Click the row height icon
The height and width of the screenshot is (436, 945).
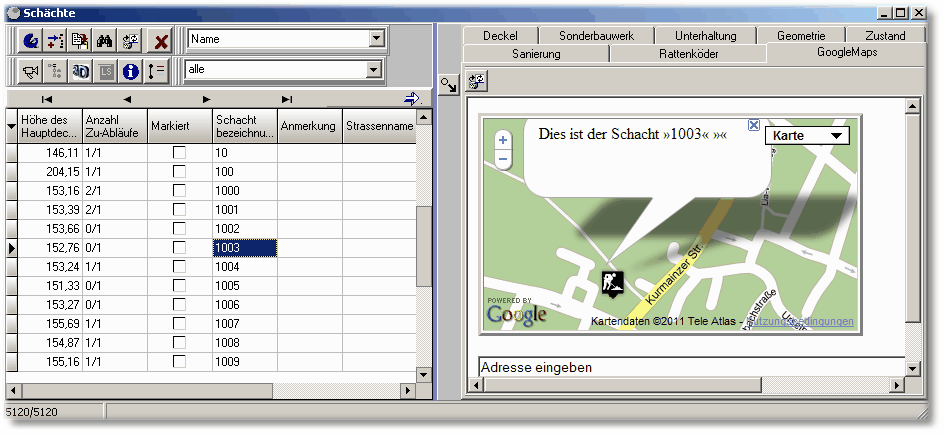coord(155,72)
